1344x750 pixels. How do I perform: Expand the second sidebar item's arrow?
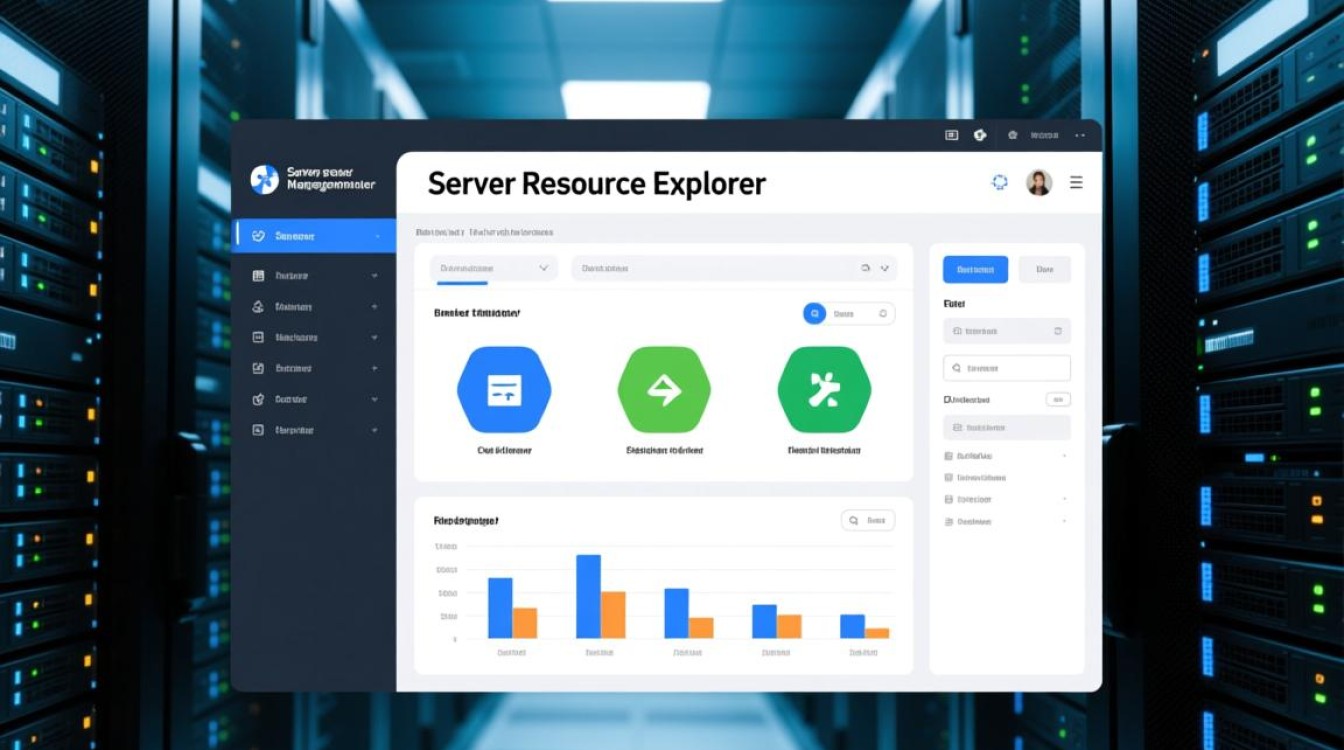pos(374,275)
